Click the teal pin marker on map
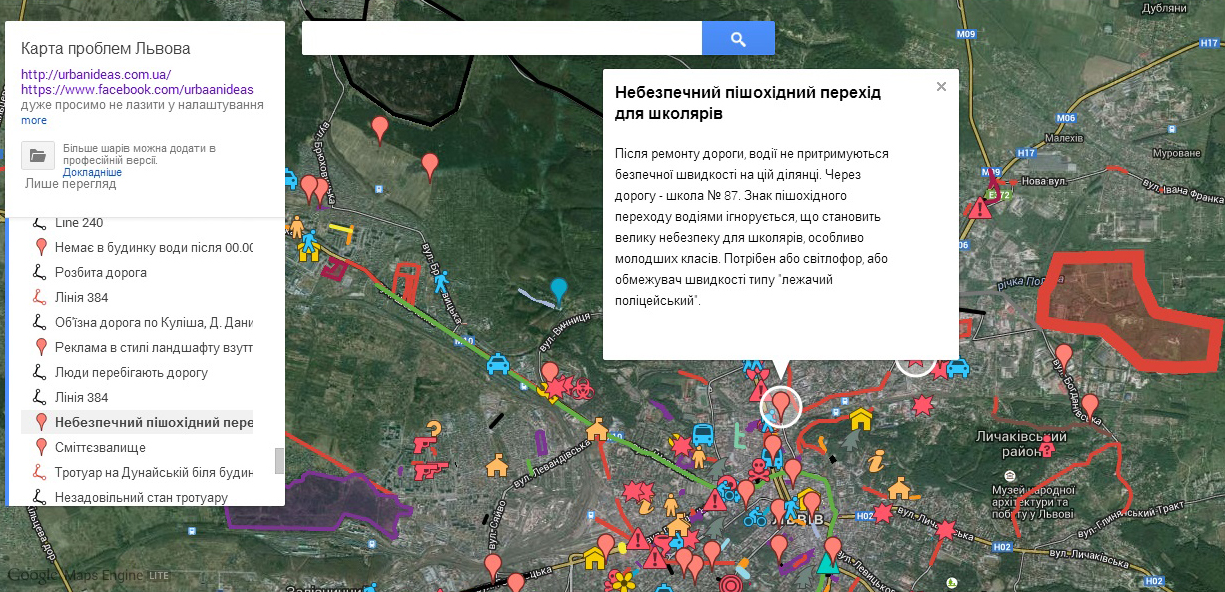The height and width of the screenshot is (592, 1225). click(558, 290)
